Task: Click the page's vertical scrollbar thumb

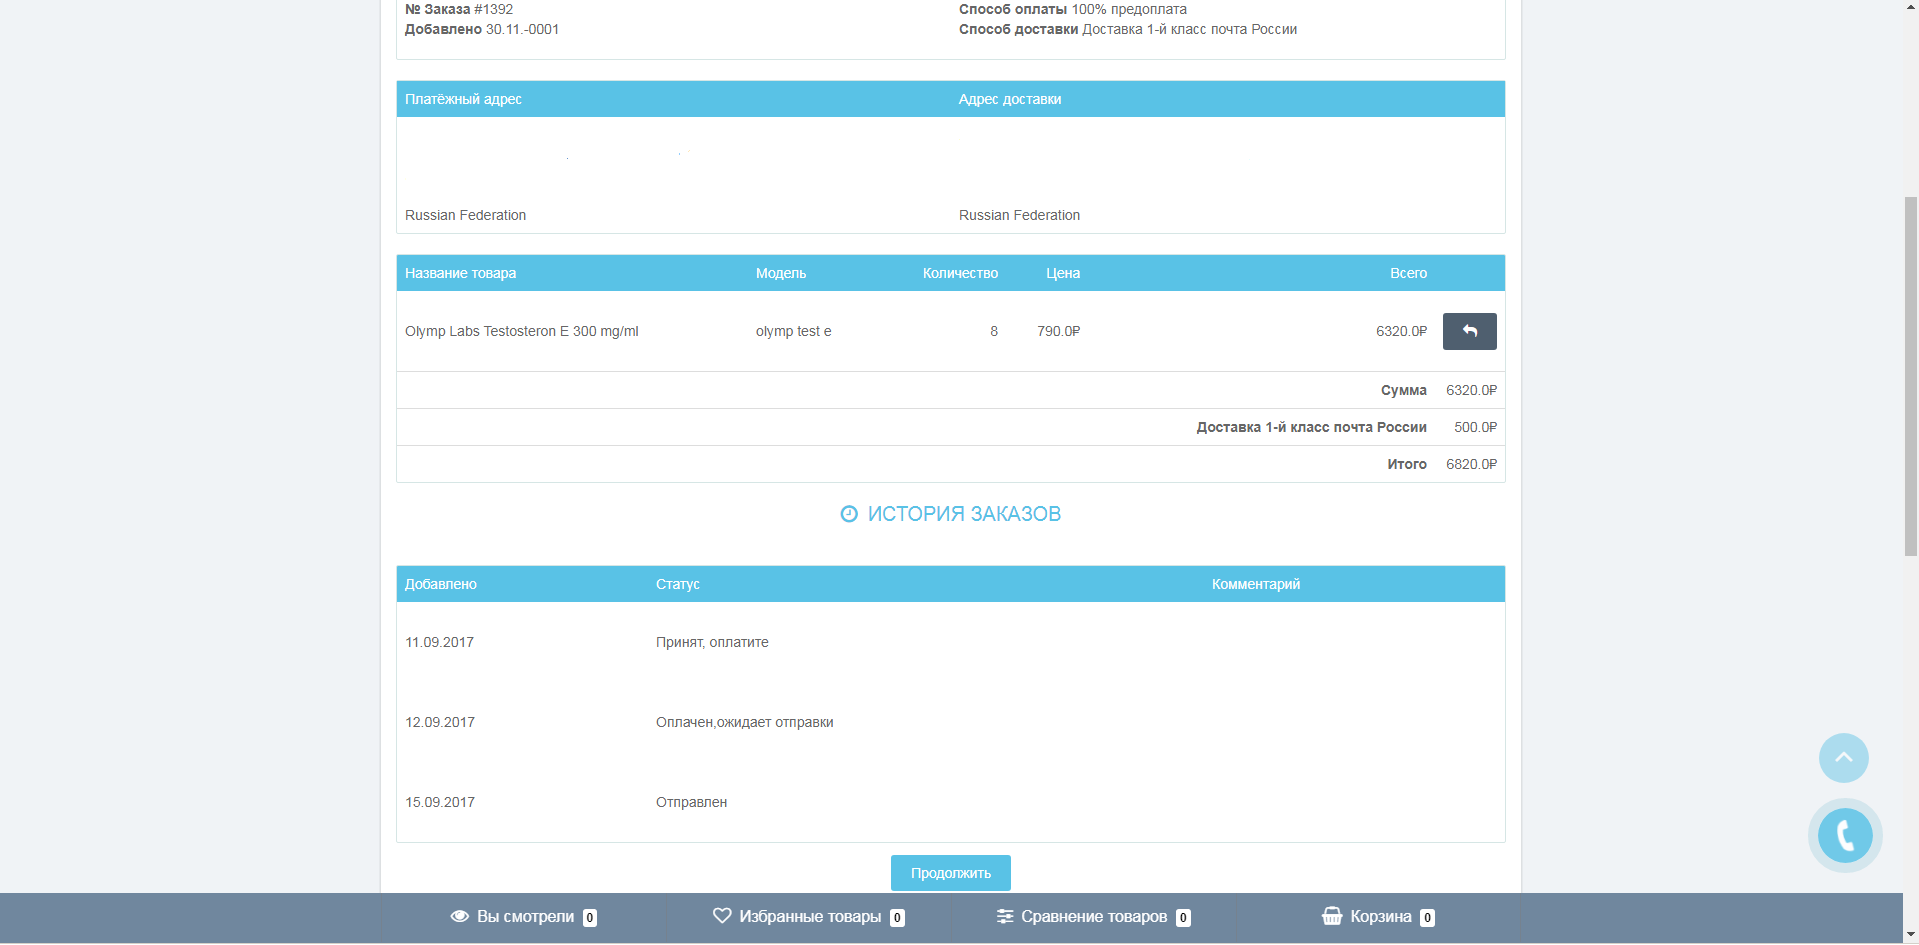Action: pos(1910,375)
